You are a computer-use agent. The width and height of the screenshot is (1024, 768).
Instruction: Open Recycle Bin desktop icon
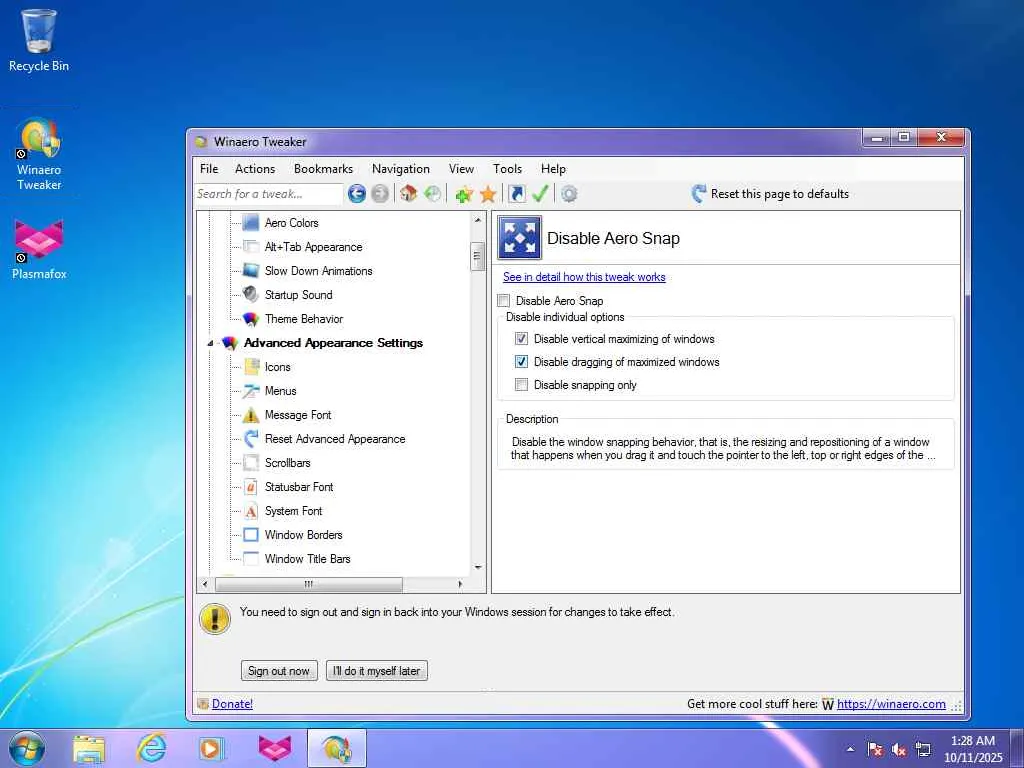[x=39, y=40]
